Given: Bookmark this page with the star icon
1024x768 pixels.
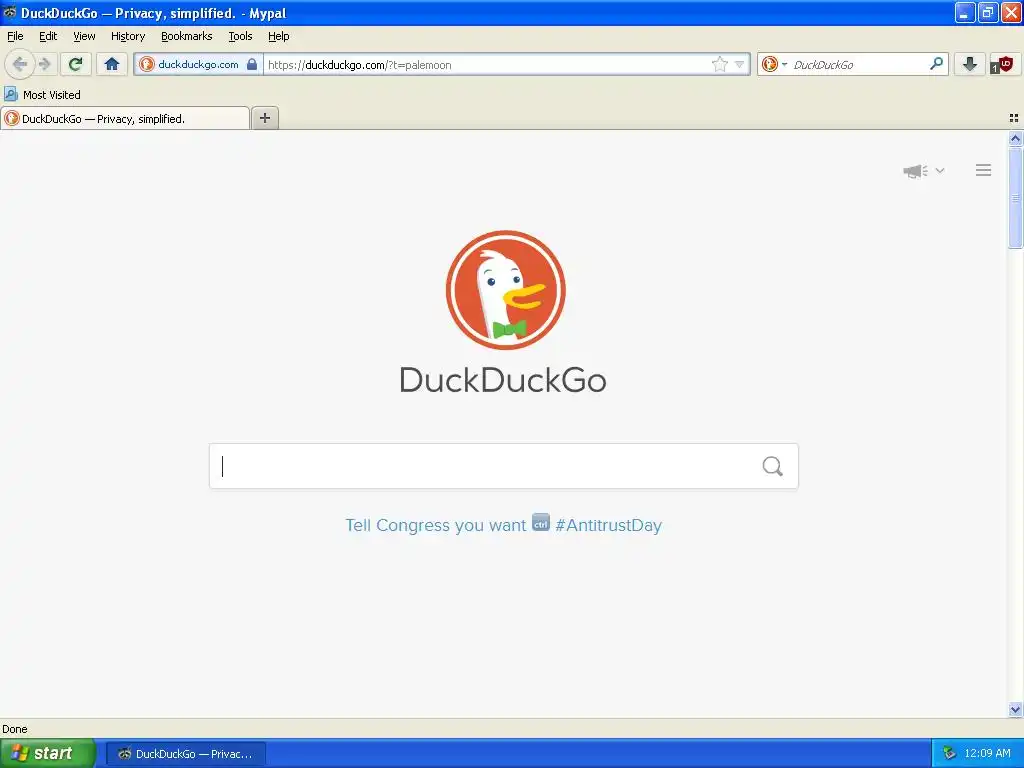Looking at the screenshot, I should pos(720,64).
